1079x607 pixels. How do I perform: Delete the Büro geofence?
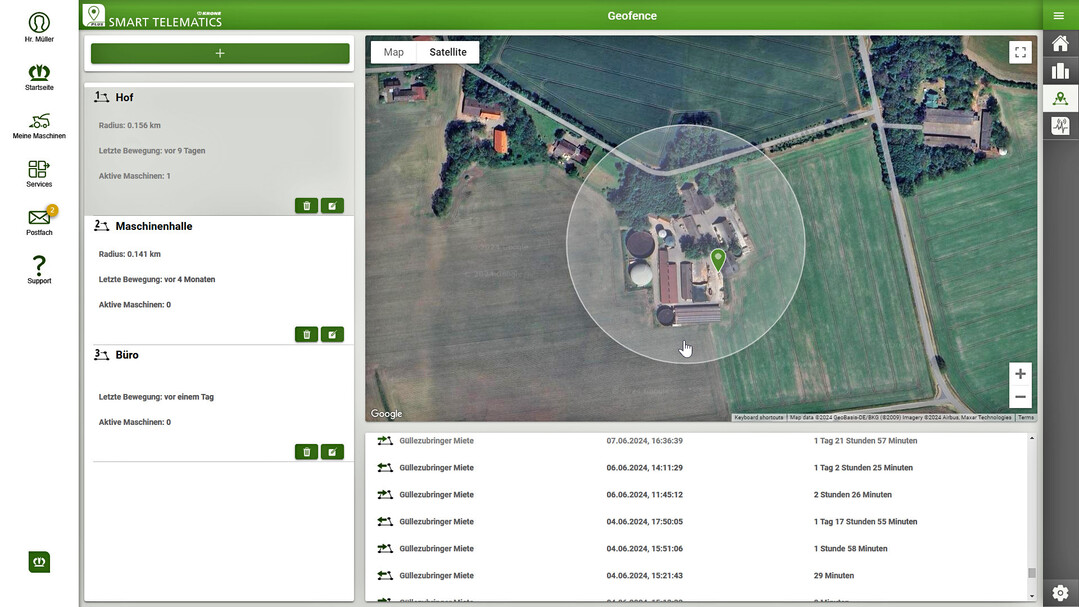[x=306, y=451]
